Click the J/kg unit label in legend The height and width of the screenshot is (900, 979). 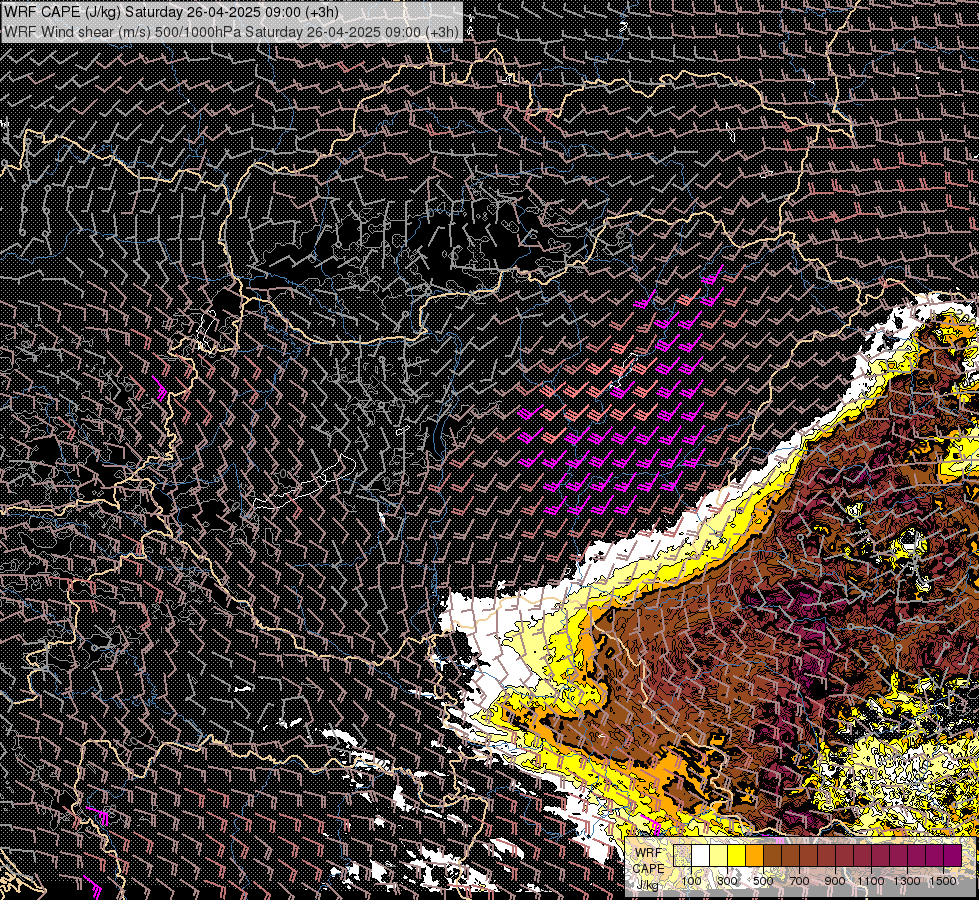(647, 885)
